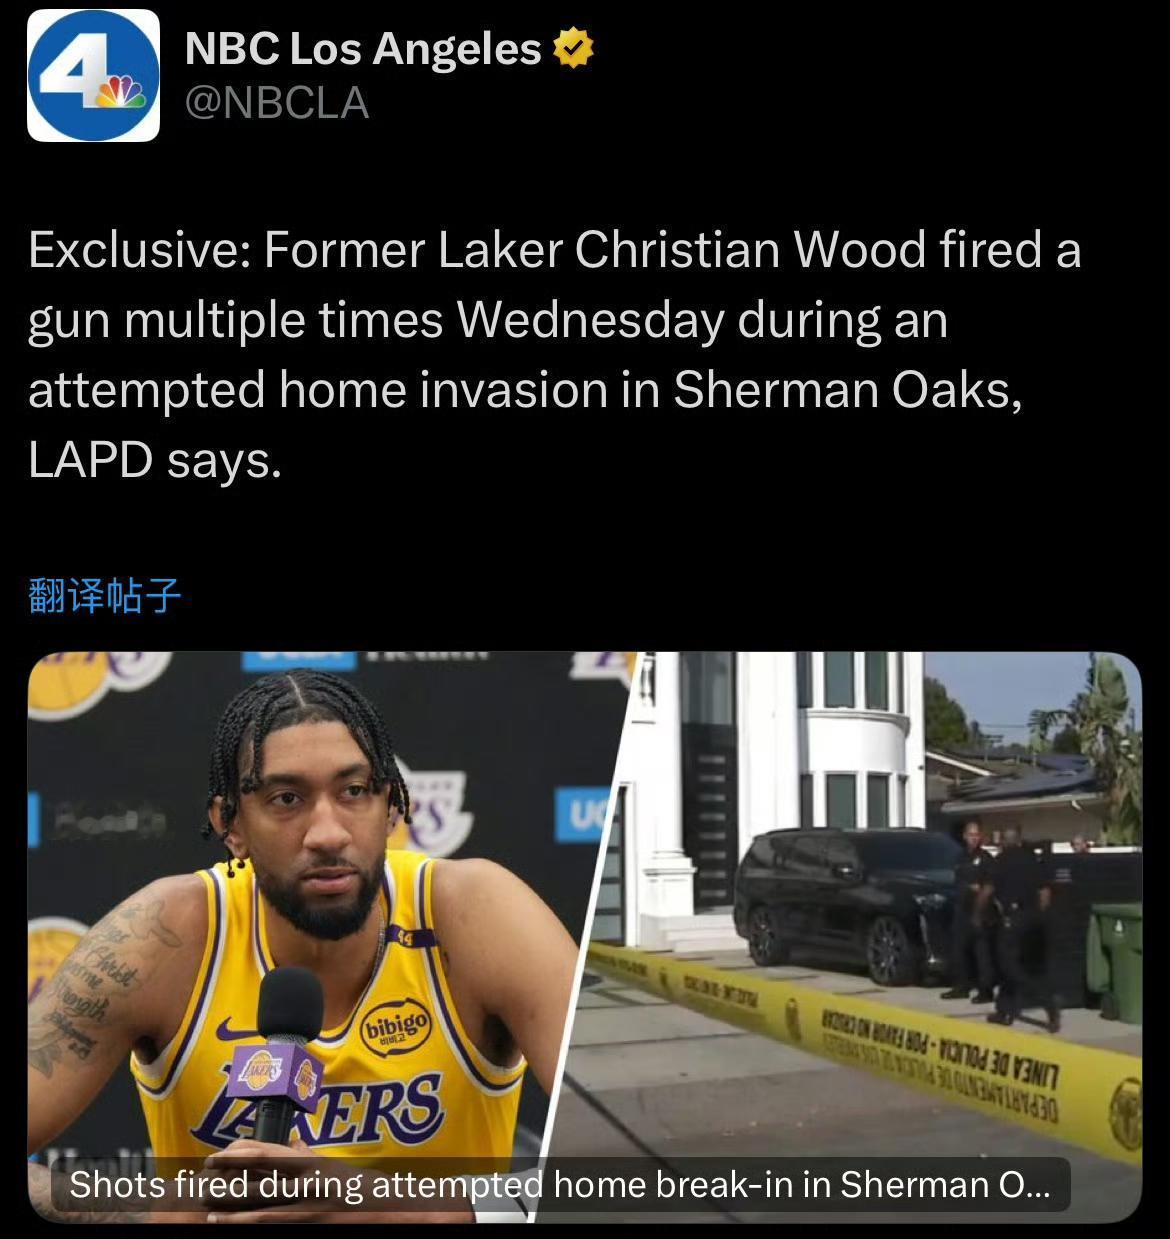
Task: Open the Shots fired article caption
Action: 560,1184
